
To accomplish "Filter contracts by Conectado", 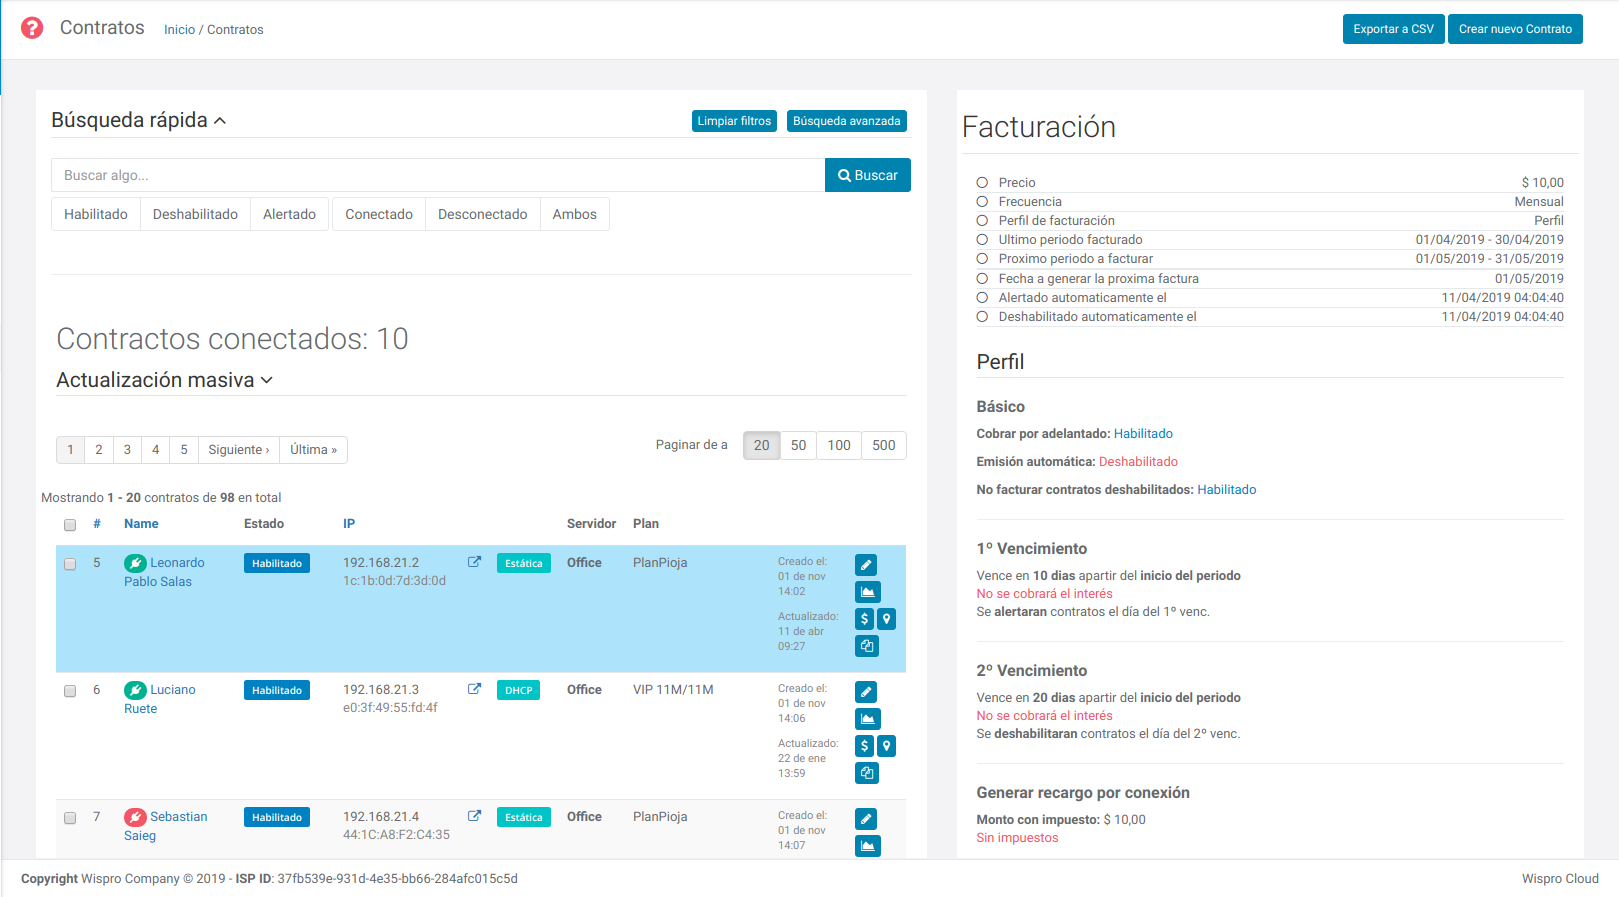I will click(379, 214).
